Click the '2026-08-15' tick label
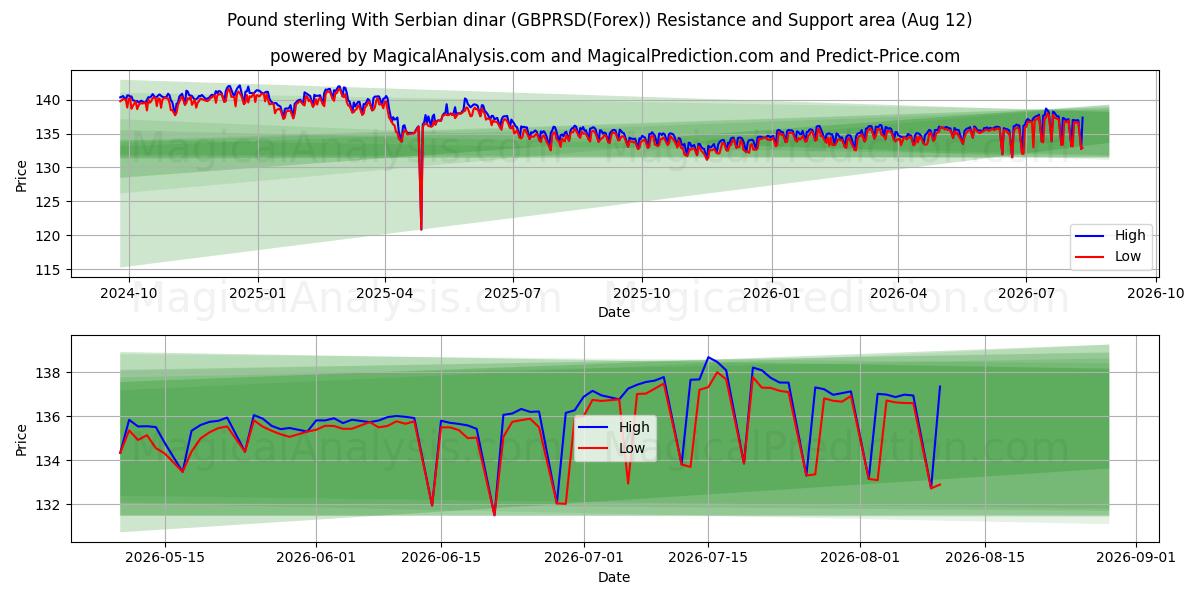The width and height of the screenshot is (1200, 600). 984,558
